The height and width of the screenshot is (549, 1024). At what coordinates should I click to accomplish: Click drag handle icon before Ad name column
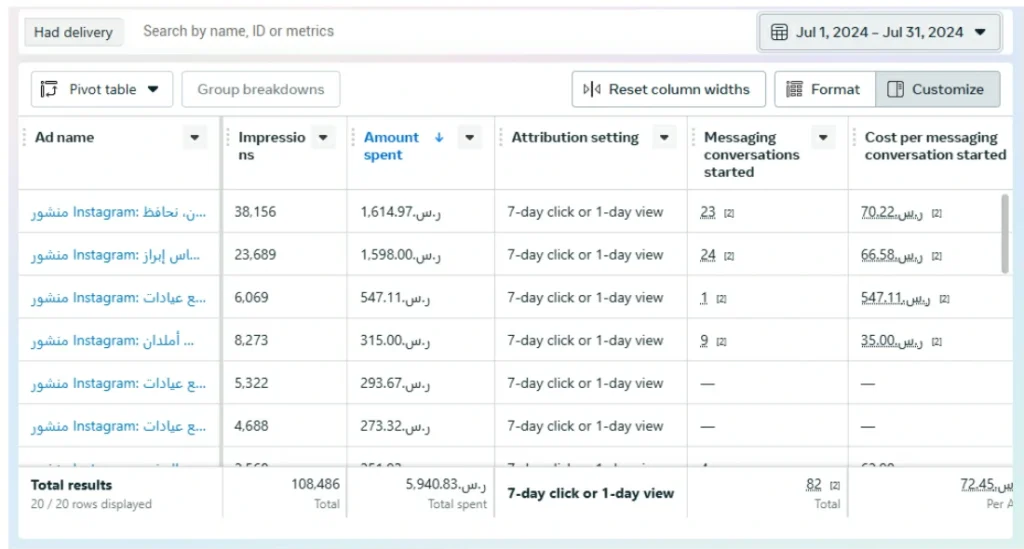(x=24, y=137)
